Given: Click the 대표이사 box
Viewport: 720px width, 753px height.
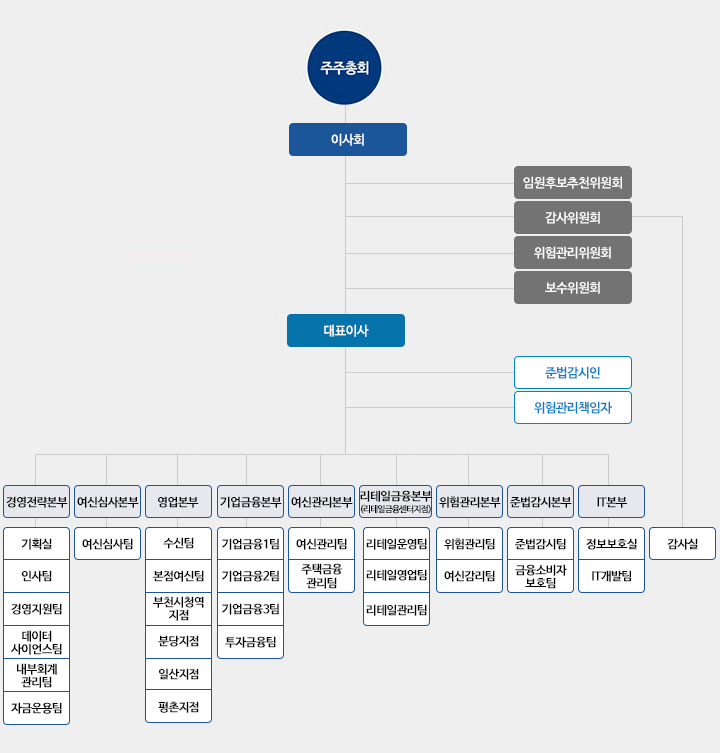Looking at the screenshot, I should (346, 330).
